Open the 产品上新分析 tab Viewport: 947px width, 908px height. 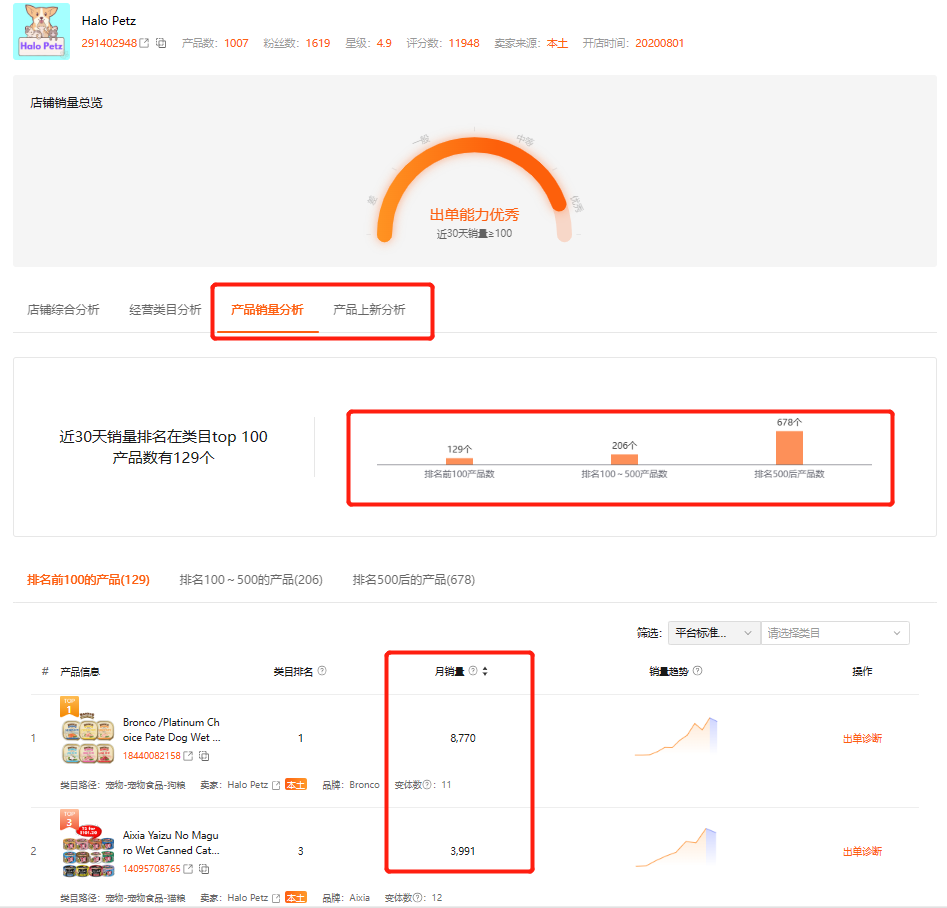tap(369, 309)
